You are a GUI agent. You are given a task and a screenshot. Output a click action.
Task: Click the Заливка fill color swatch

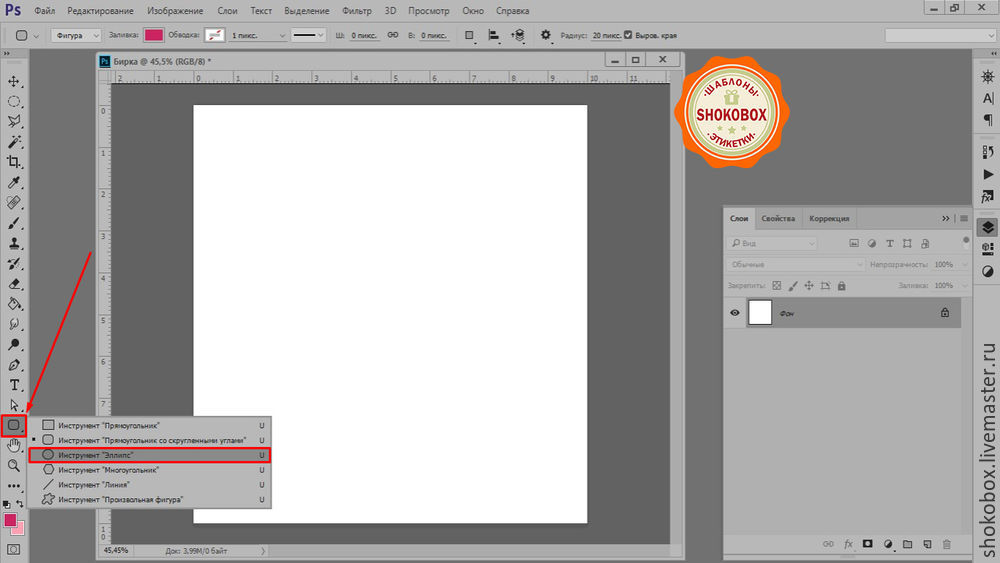pos(153,35)
